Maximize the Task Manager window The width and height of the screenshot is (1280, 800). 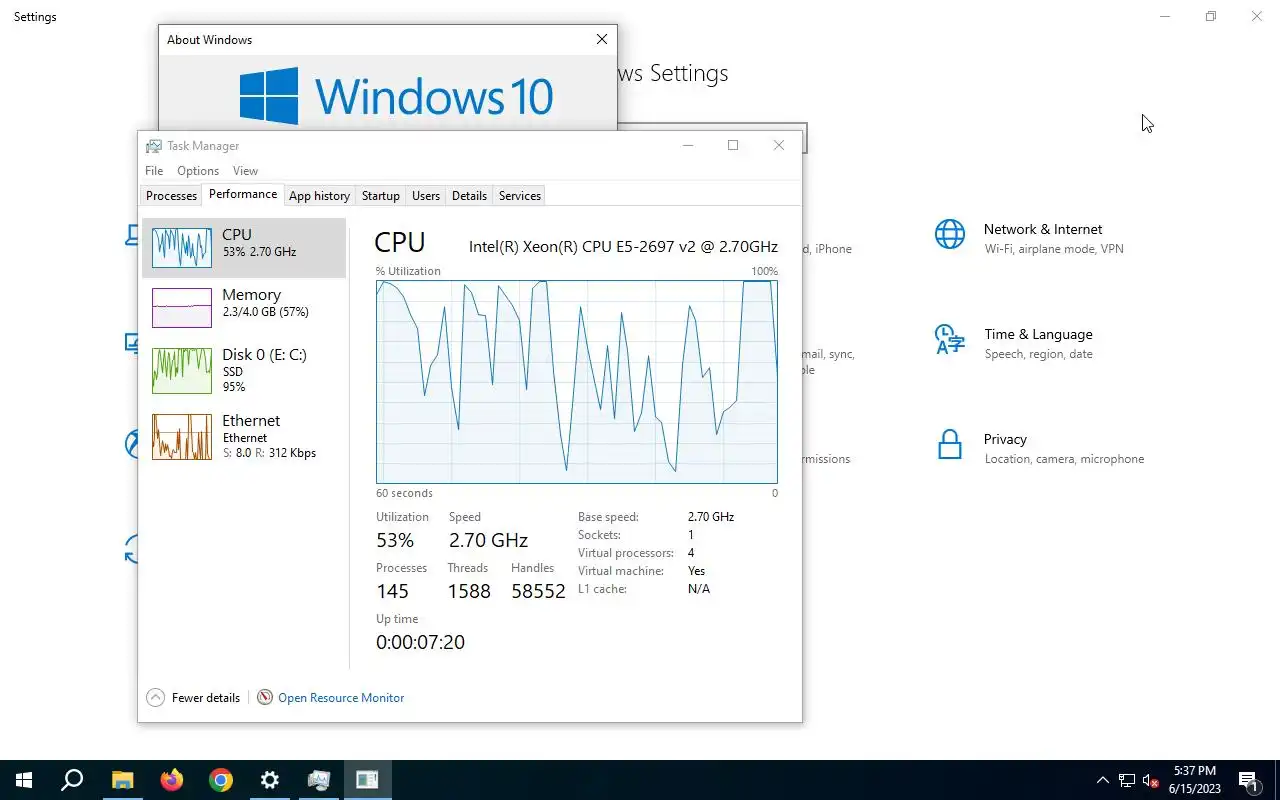tap(733, 145)
